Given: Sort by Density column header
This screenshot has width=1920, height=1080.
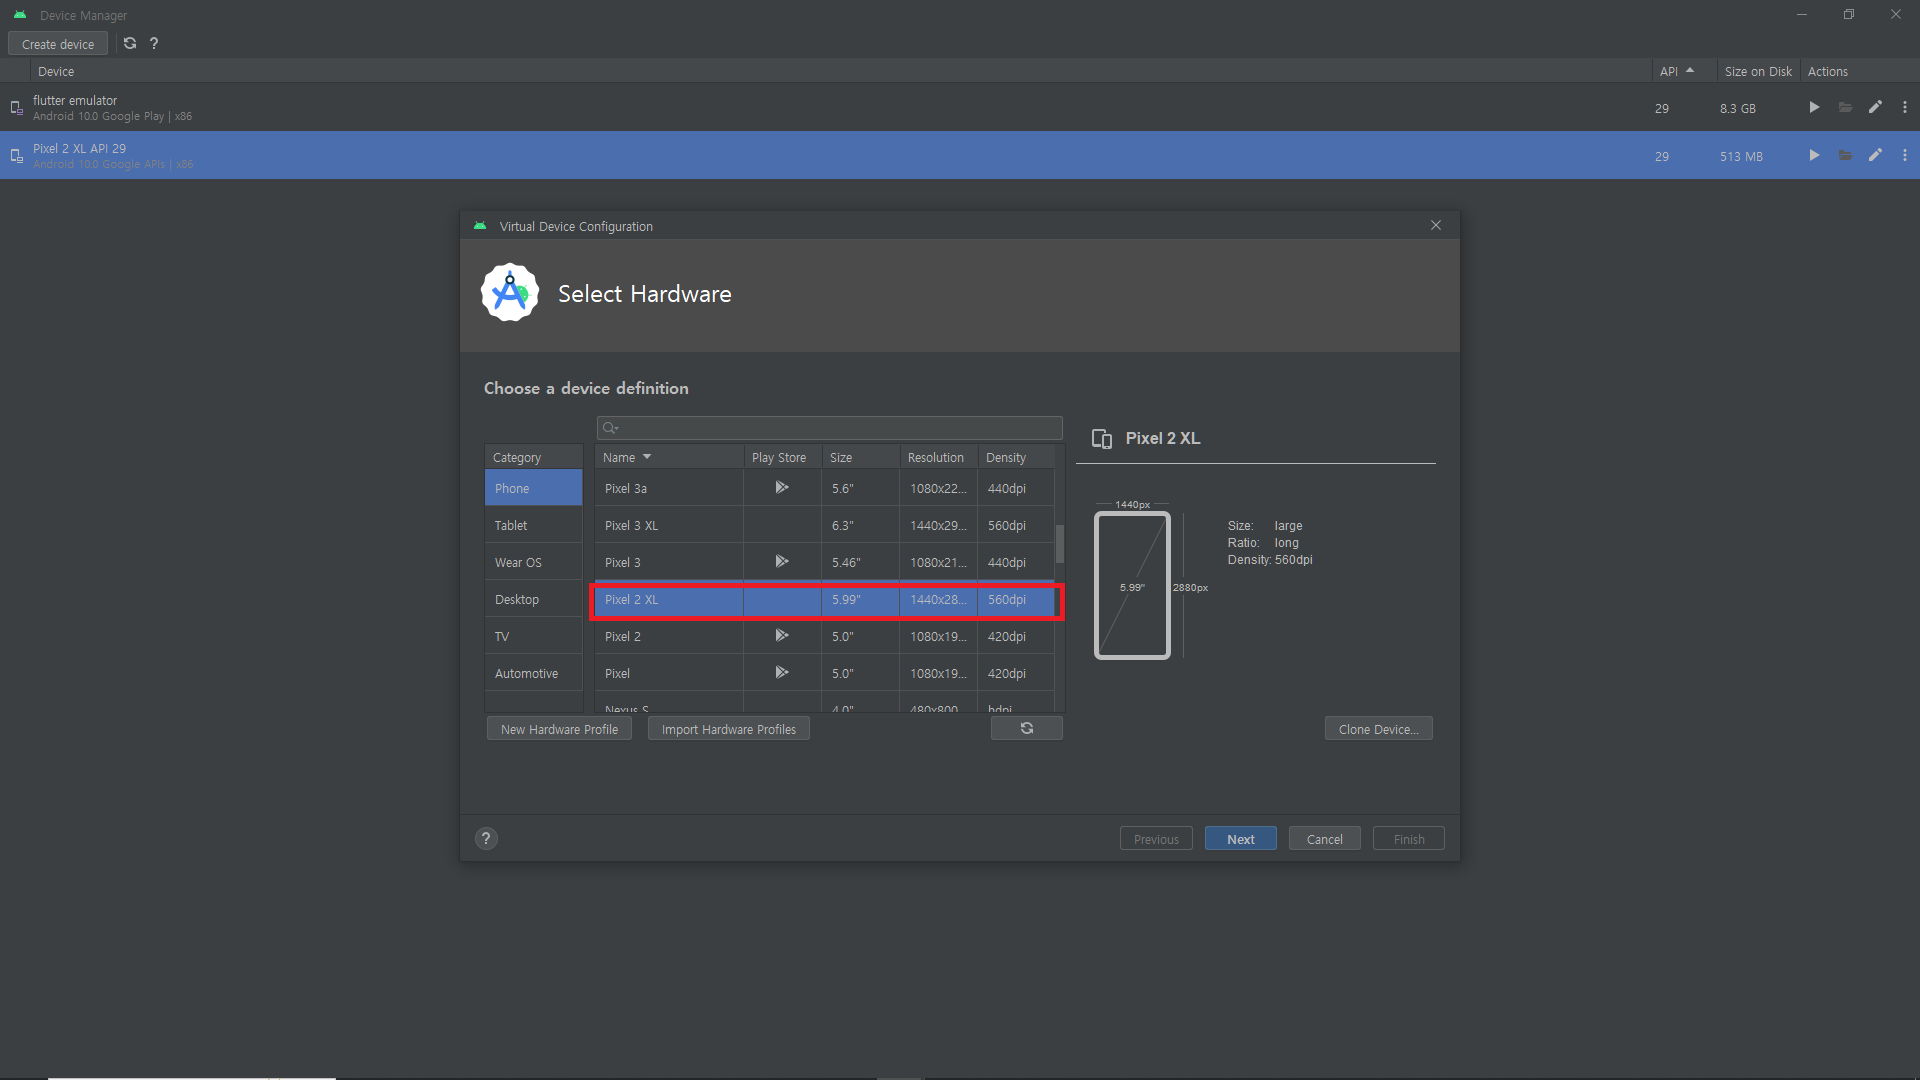Looking at the screenshot, I should [1015, 457].
